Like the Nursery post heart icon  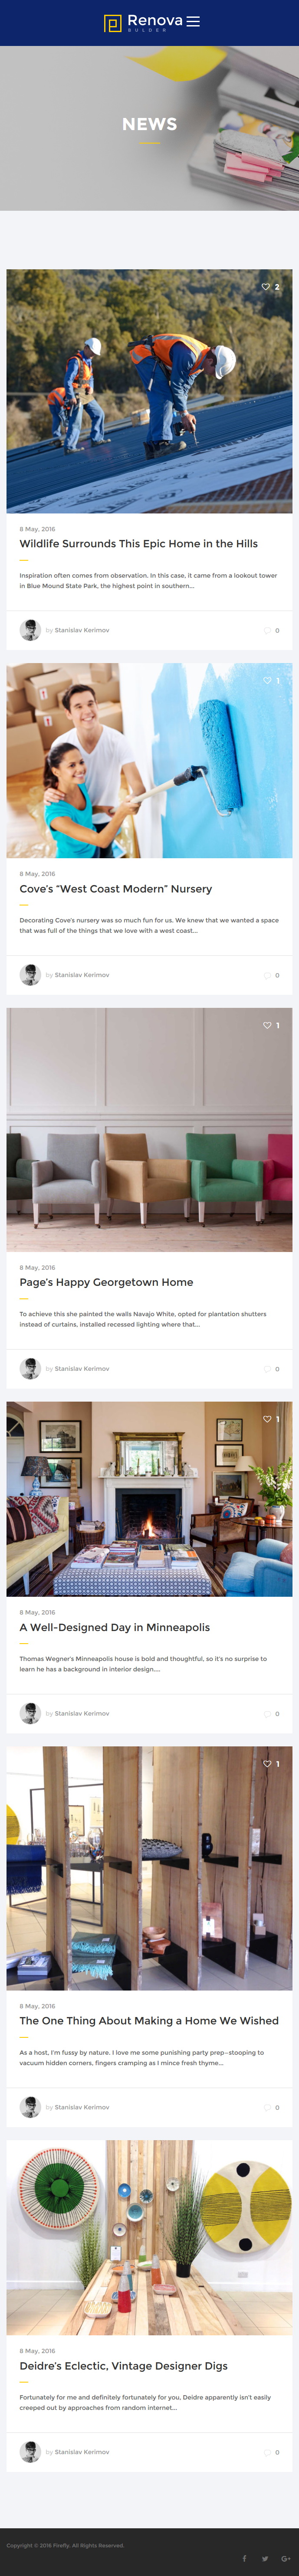[267, 680]
